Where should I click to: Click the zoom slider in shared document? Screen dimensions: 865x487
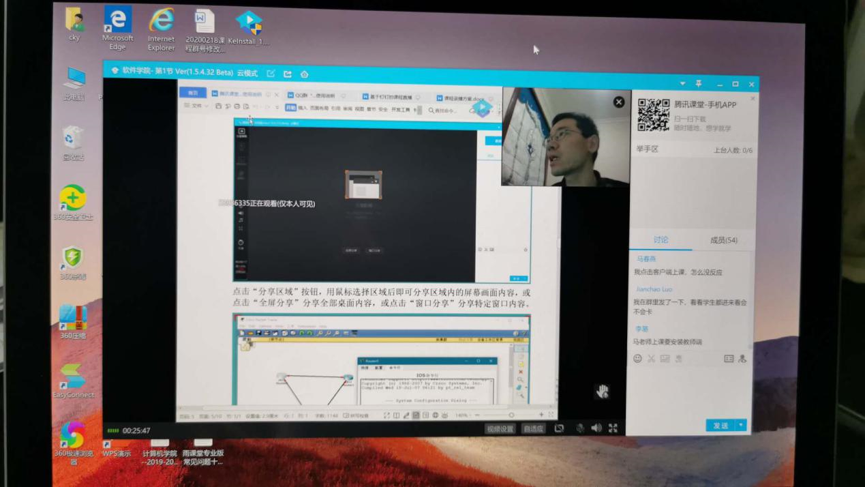(510, 414)
